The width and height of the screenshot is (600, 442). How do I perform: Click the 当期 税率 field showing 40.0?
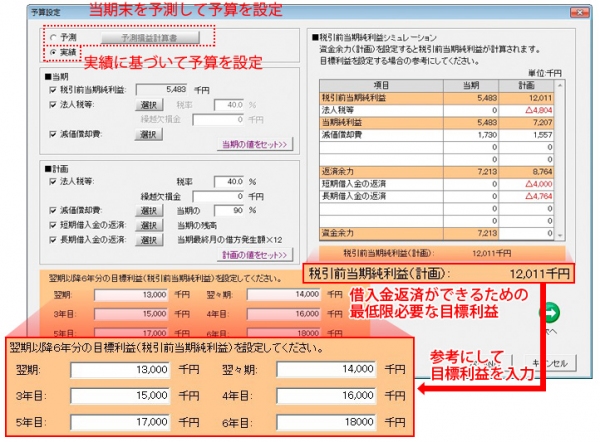coord(229,104)
